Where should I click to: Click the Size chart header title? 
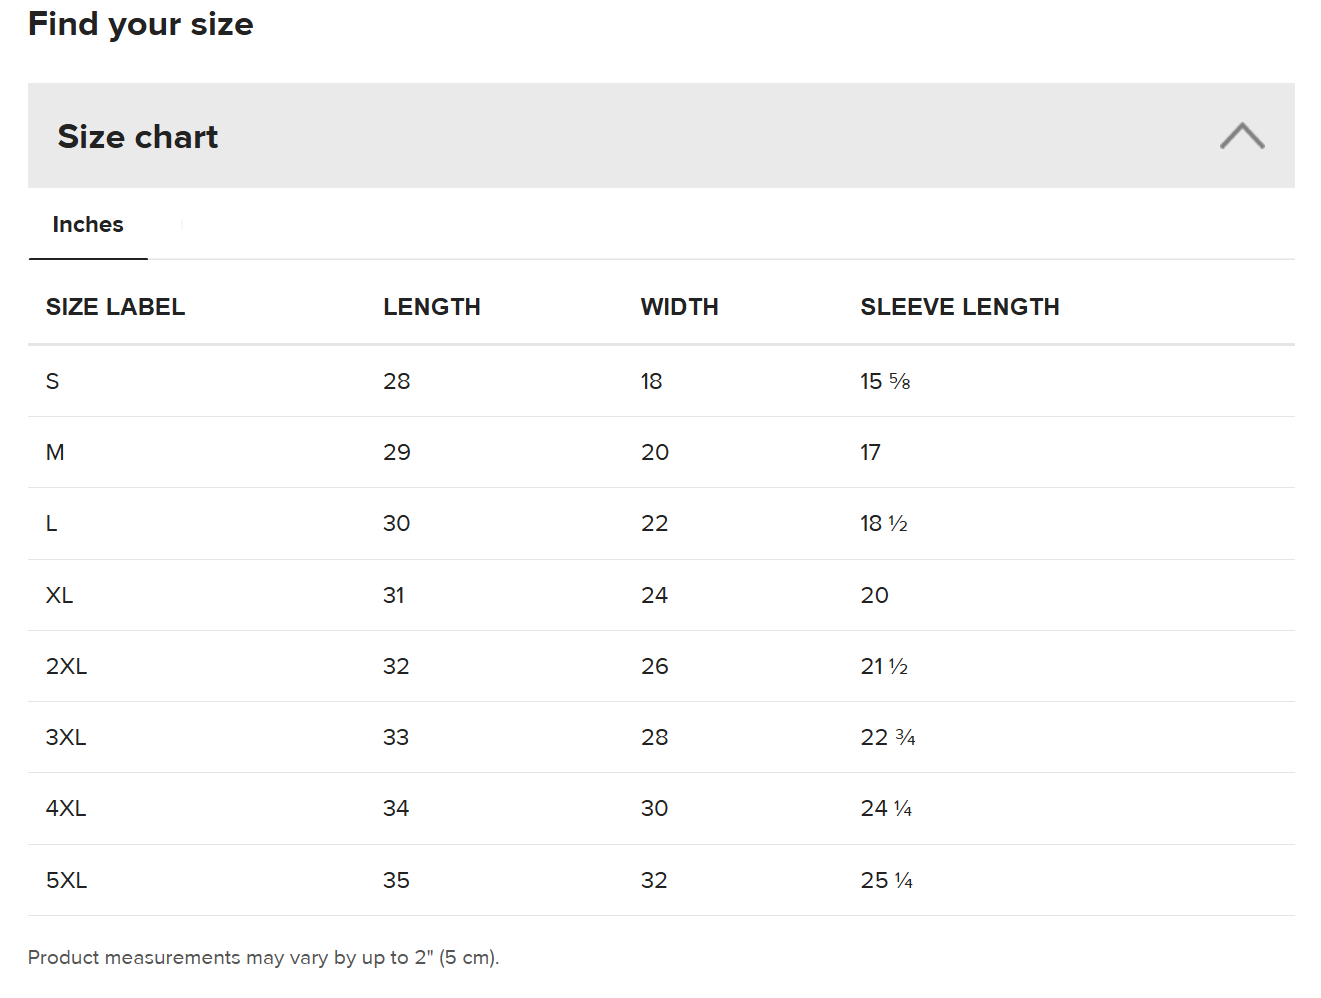pos(138,136)
